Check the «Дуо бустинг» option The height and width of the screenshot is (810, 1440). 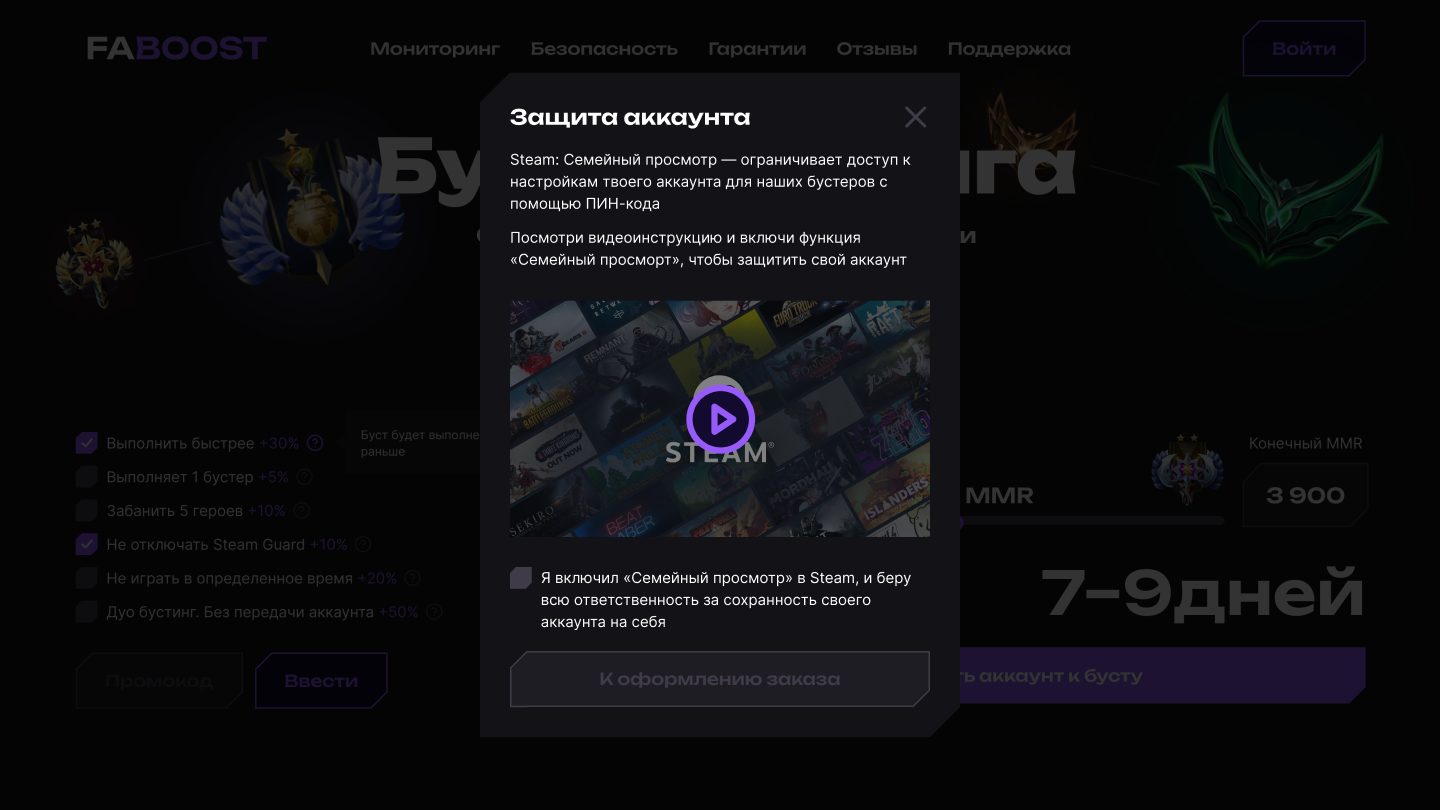(x=87, y=612)
